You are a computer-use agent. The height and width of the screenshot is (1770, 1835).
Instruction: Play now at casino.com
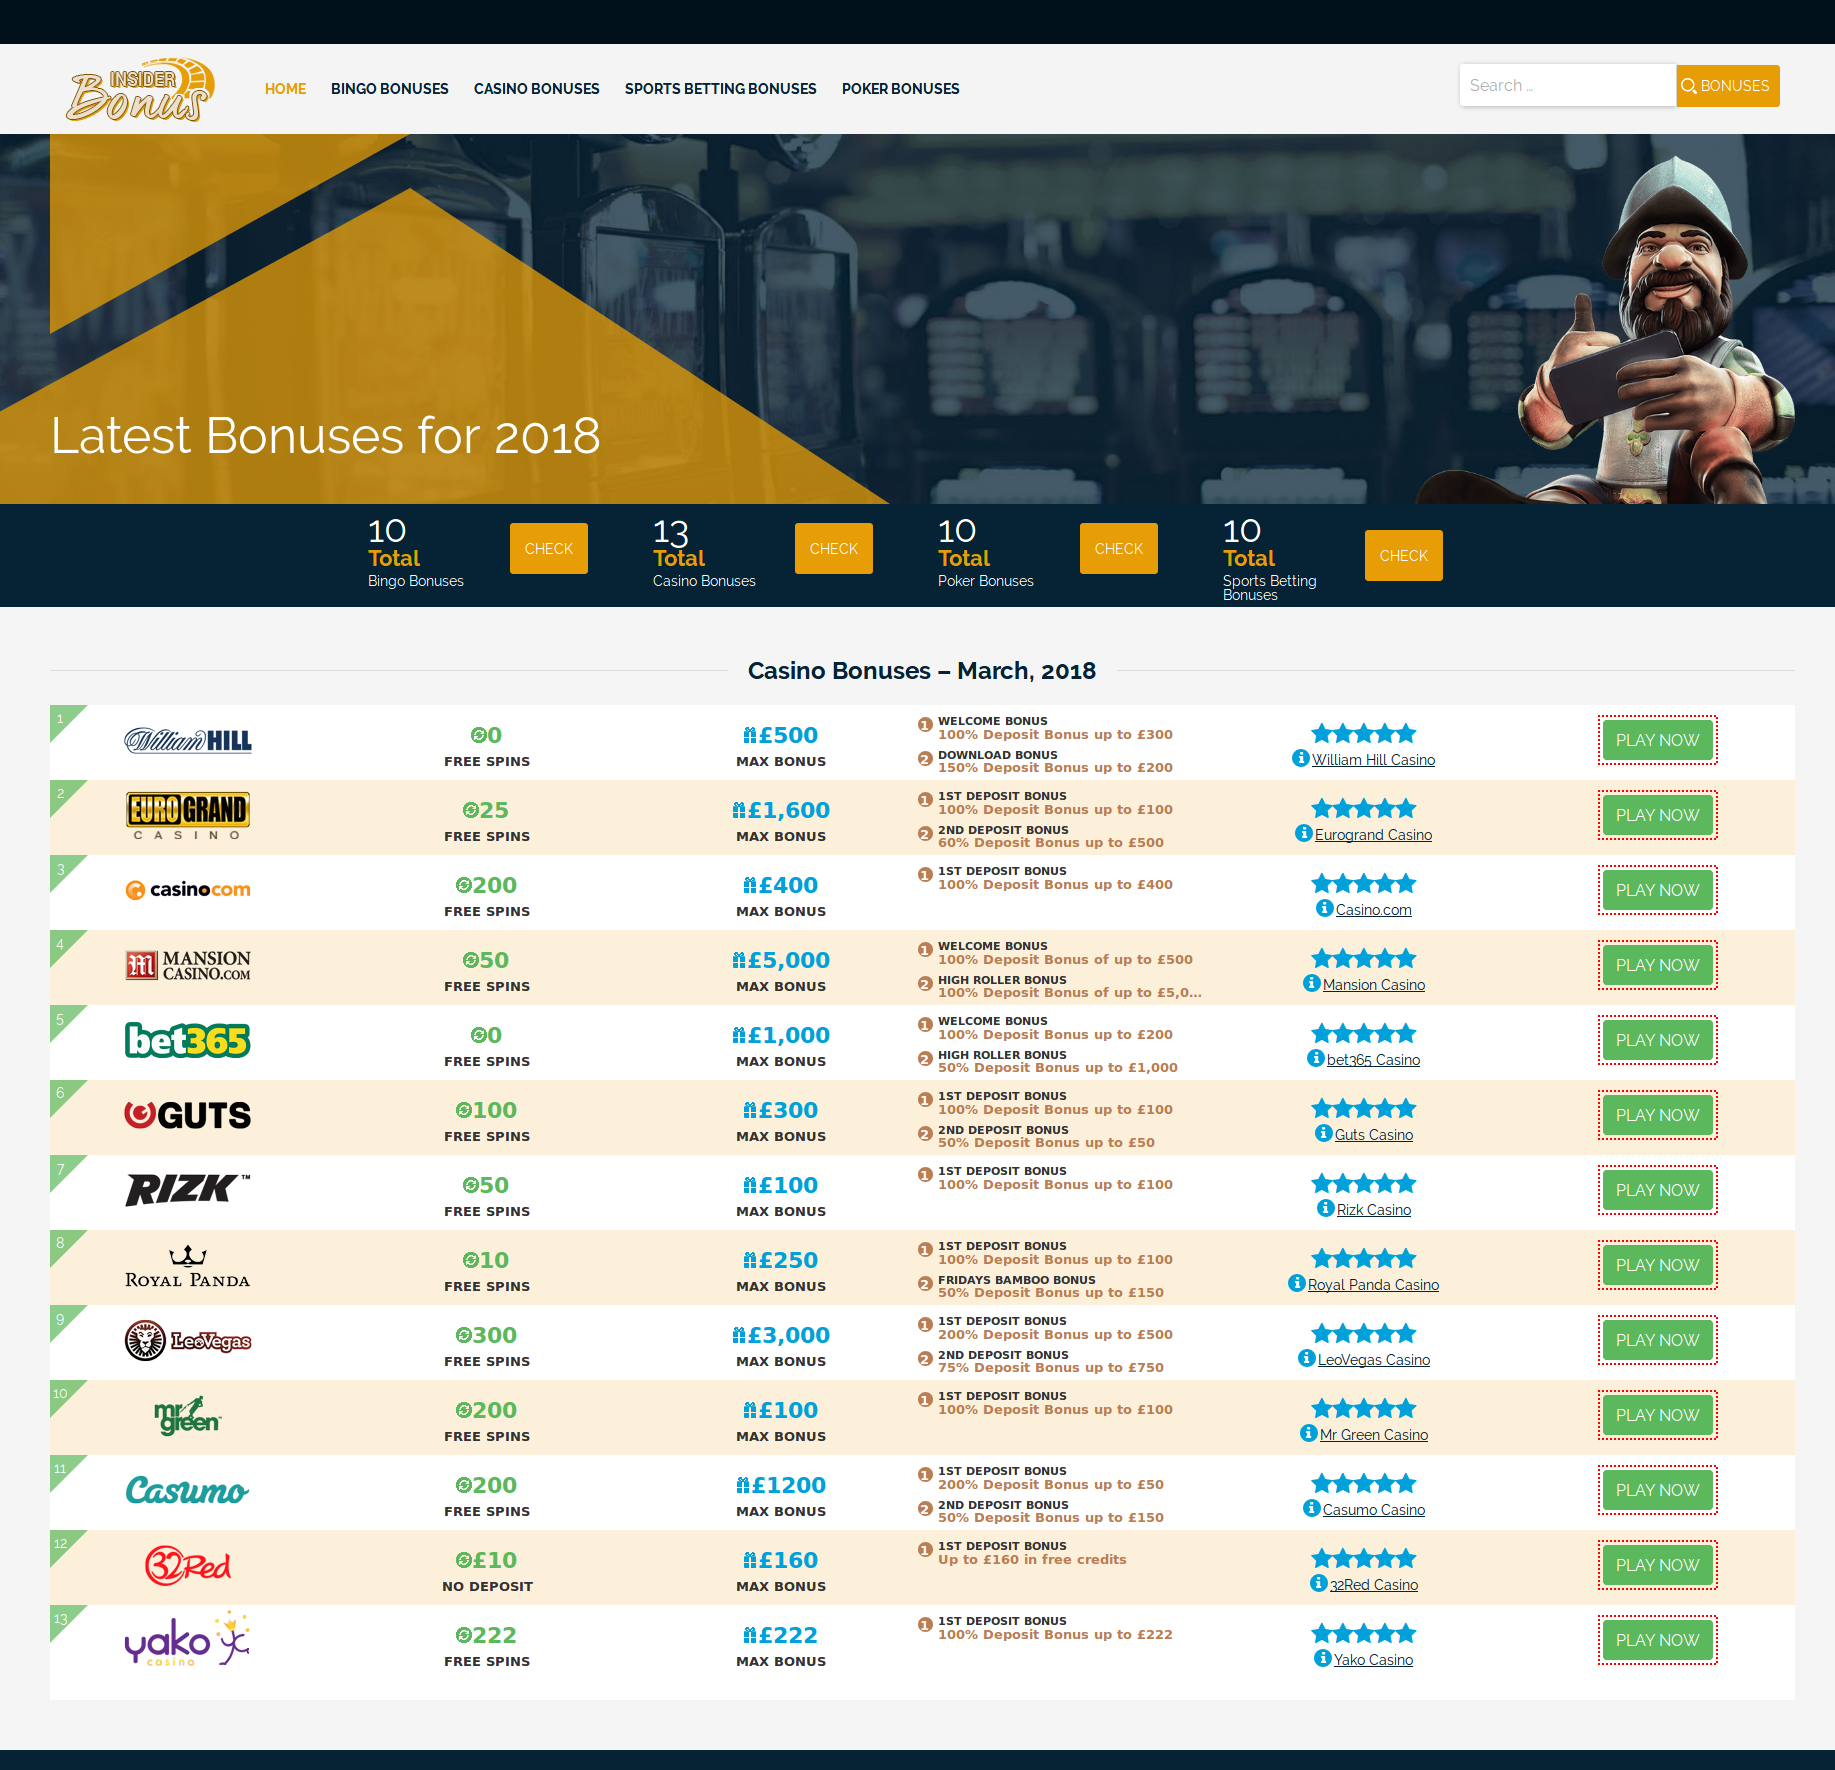click(1658, 890)
